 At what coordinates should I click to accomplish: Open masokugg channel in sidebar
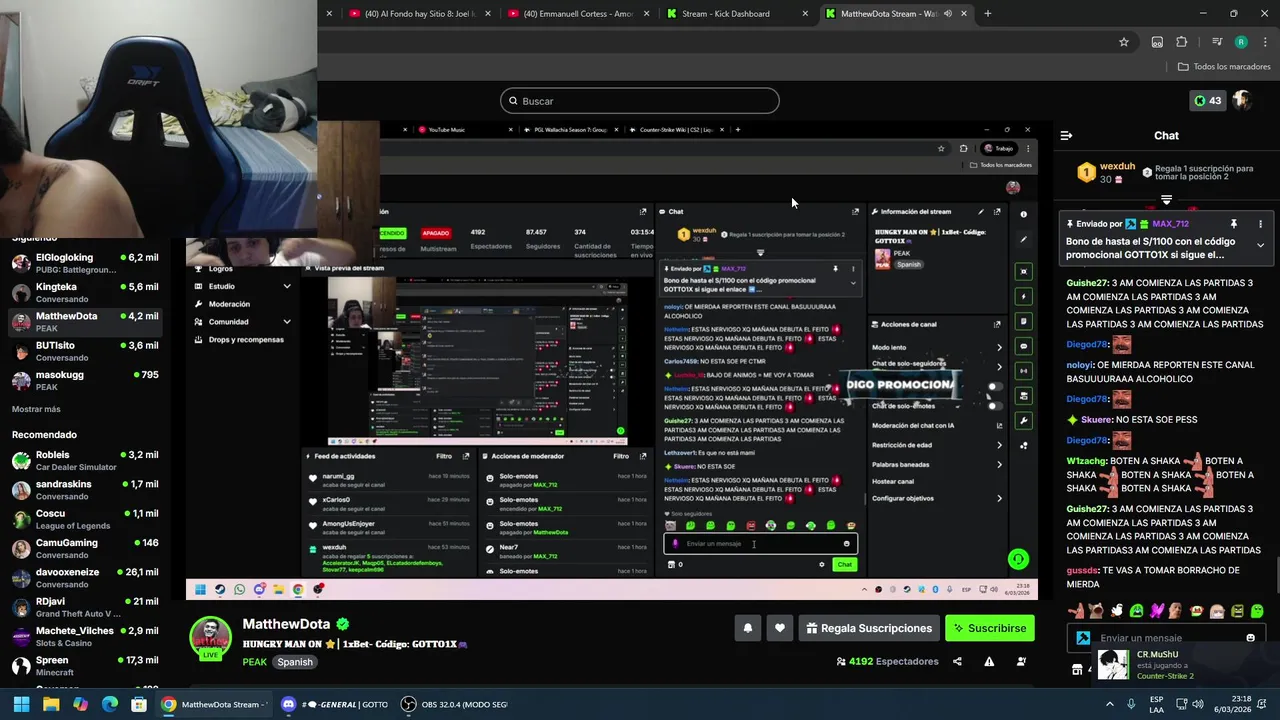coord(85,380)
